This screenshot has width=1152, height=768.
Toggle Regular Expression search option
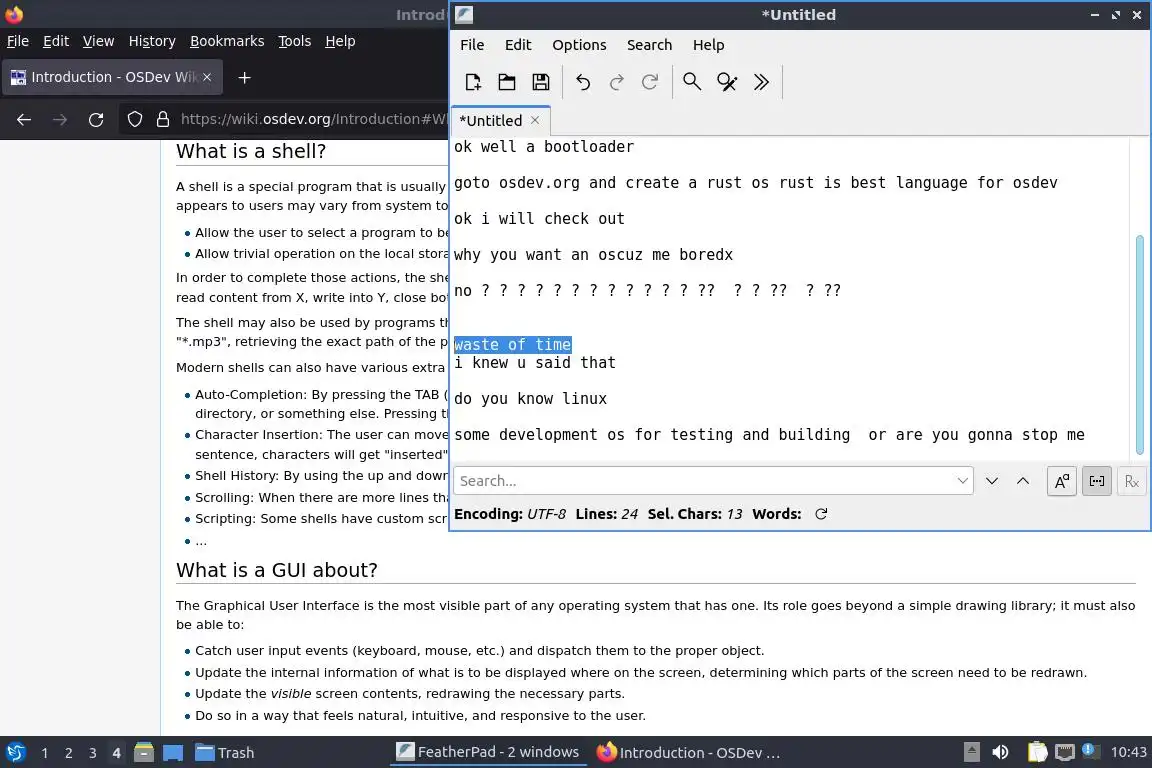point(1131,481)
